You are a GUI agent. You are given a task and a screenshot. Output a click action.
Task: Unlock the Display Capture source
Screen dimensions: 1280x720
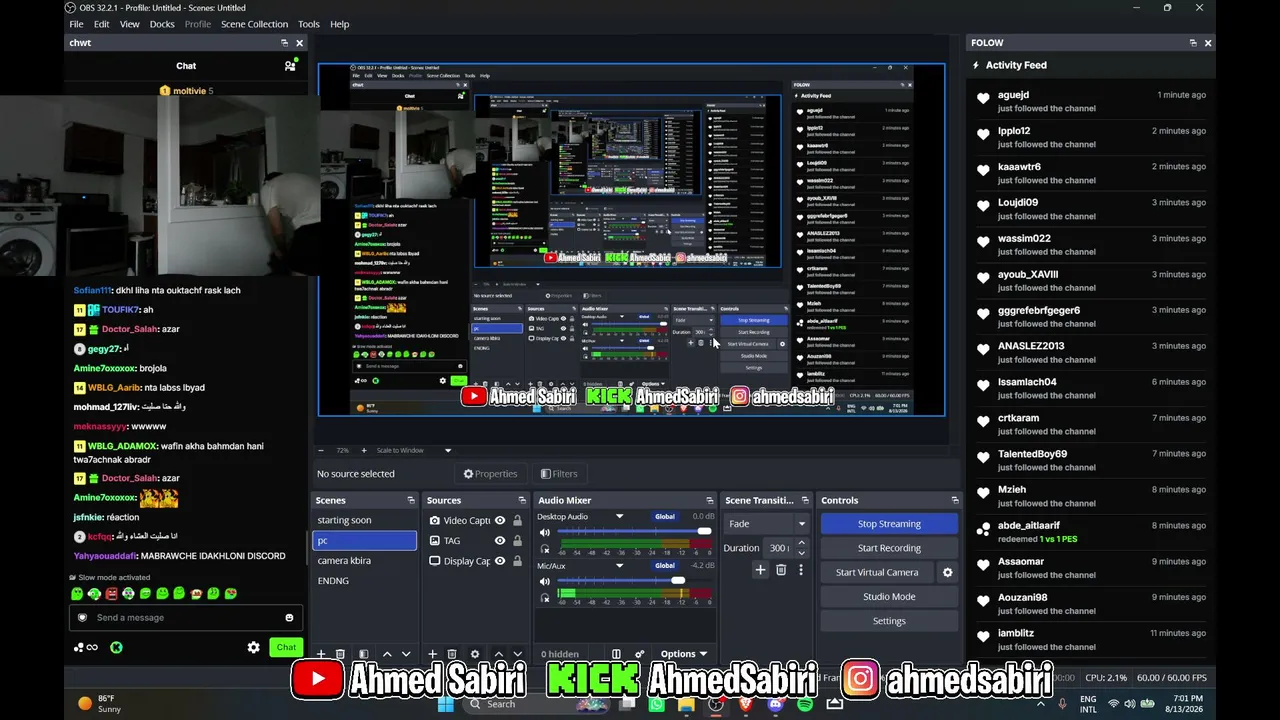tap(517, 561)
